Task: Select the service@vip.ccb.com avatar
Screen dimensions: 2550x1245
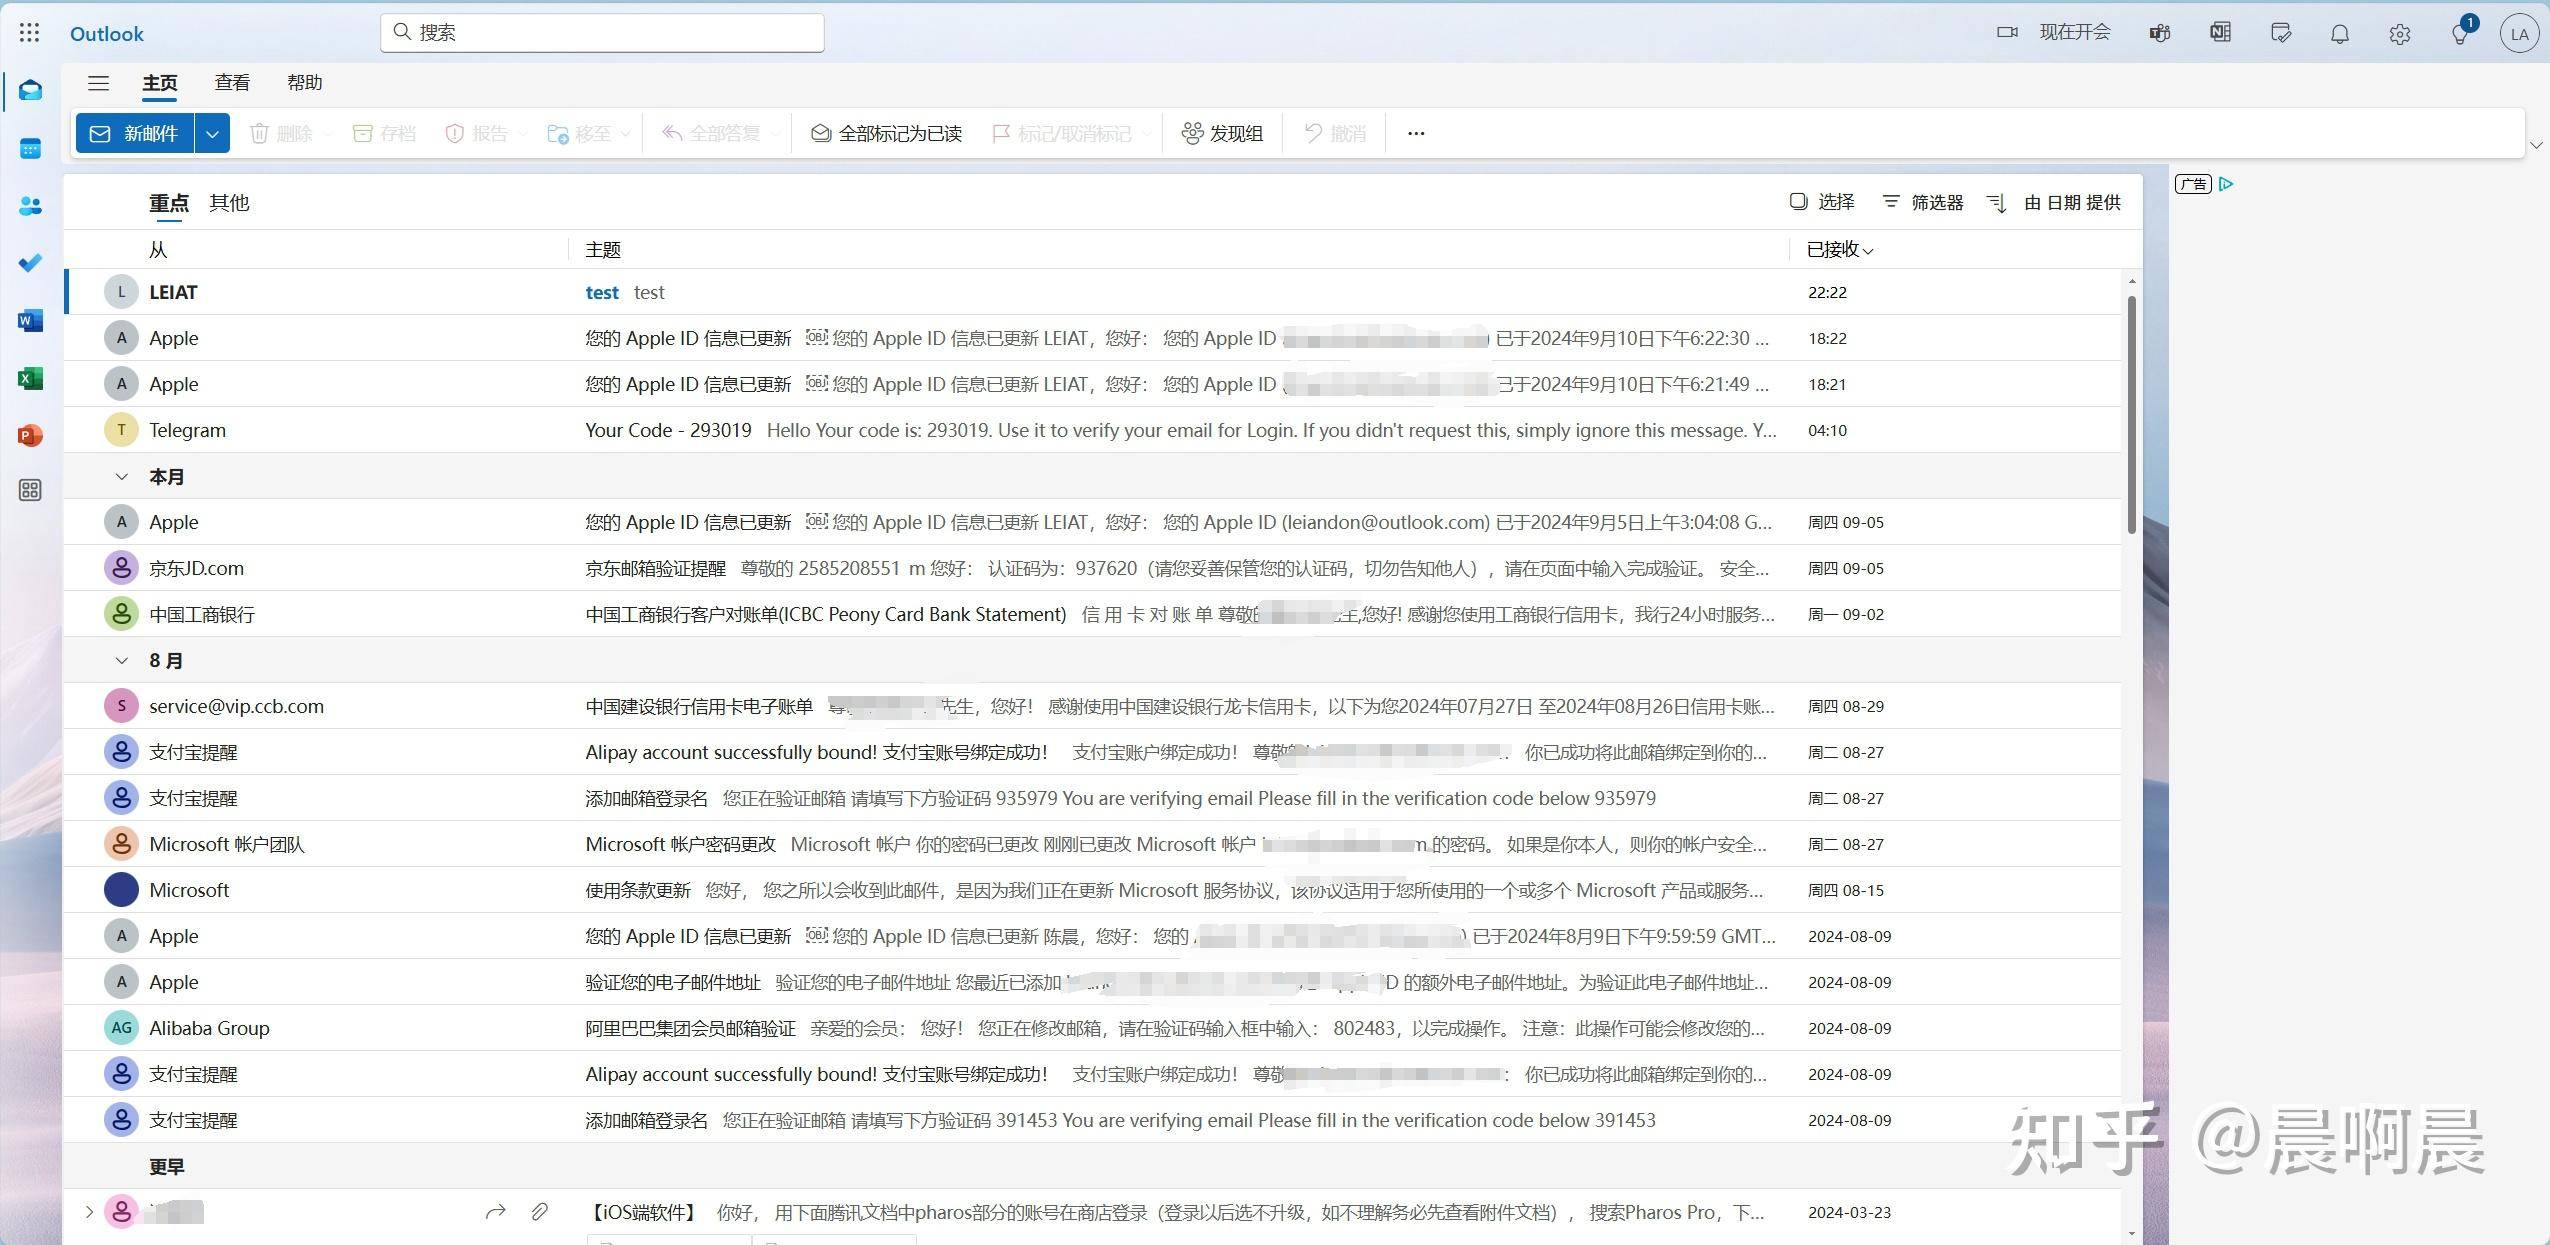Action: click(121, 706)
